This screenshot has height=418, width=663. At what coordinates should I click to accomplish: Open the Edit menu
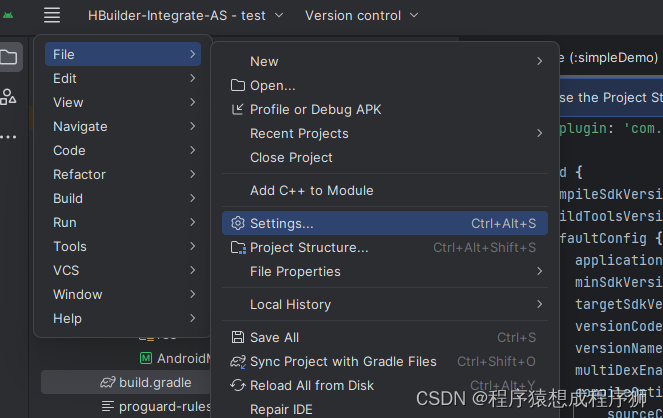pyautogui.click(x=65, y=78)
